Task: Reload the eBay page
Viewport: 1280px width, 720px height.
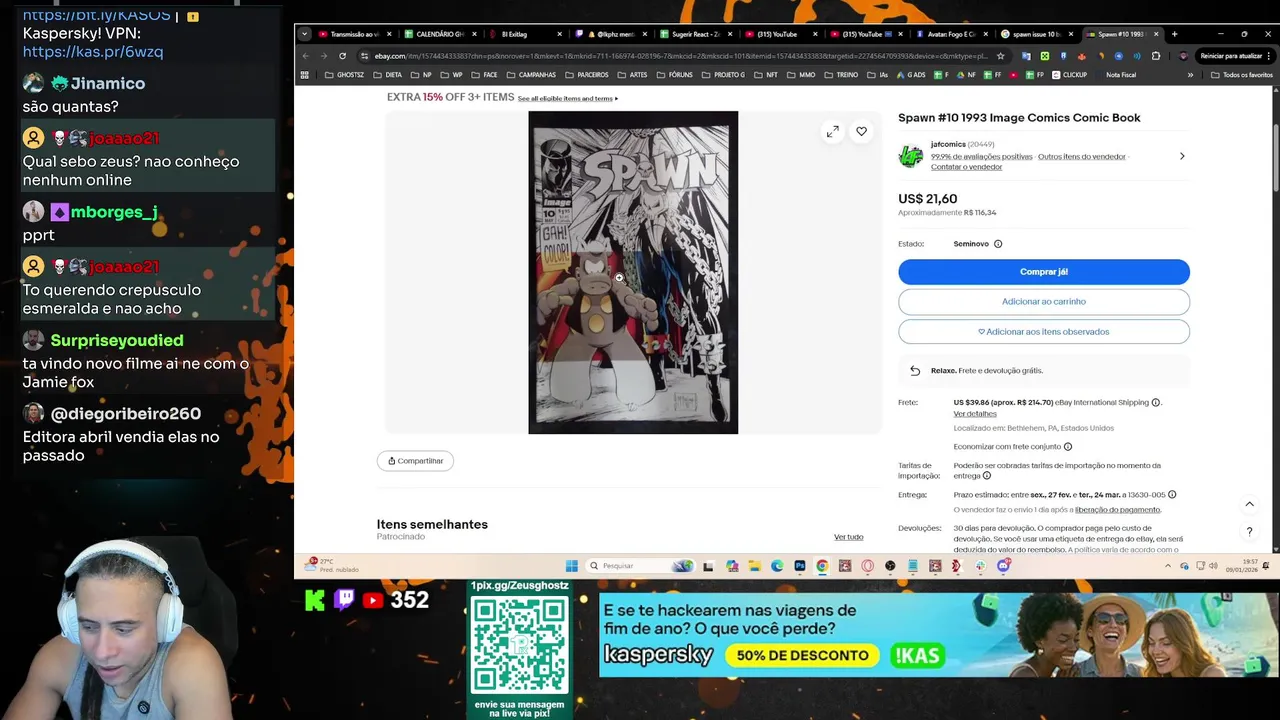Action: [342, 56]
